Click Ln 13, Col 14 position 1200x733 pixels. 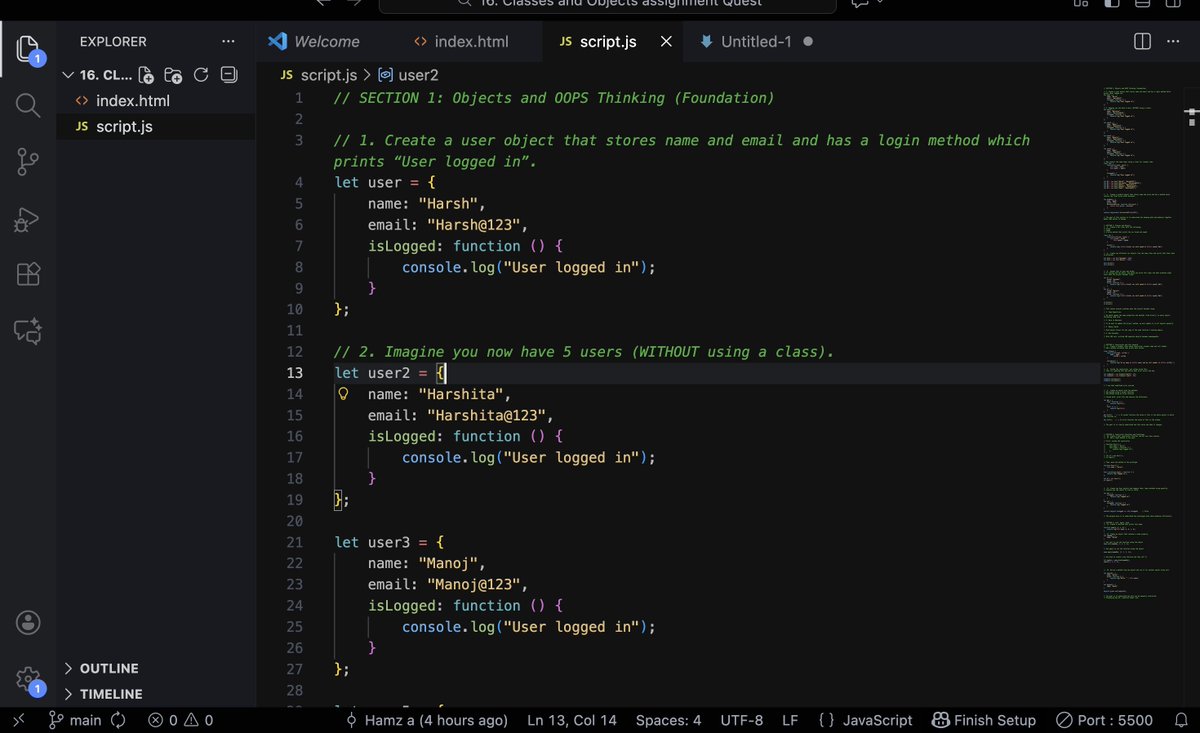tap(571, 720)
